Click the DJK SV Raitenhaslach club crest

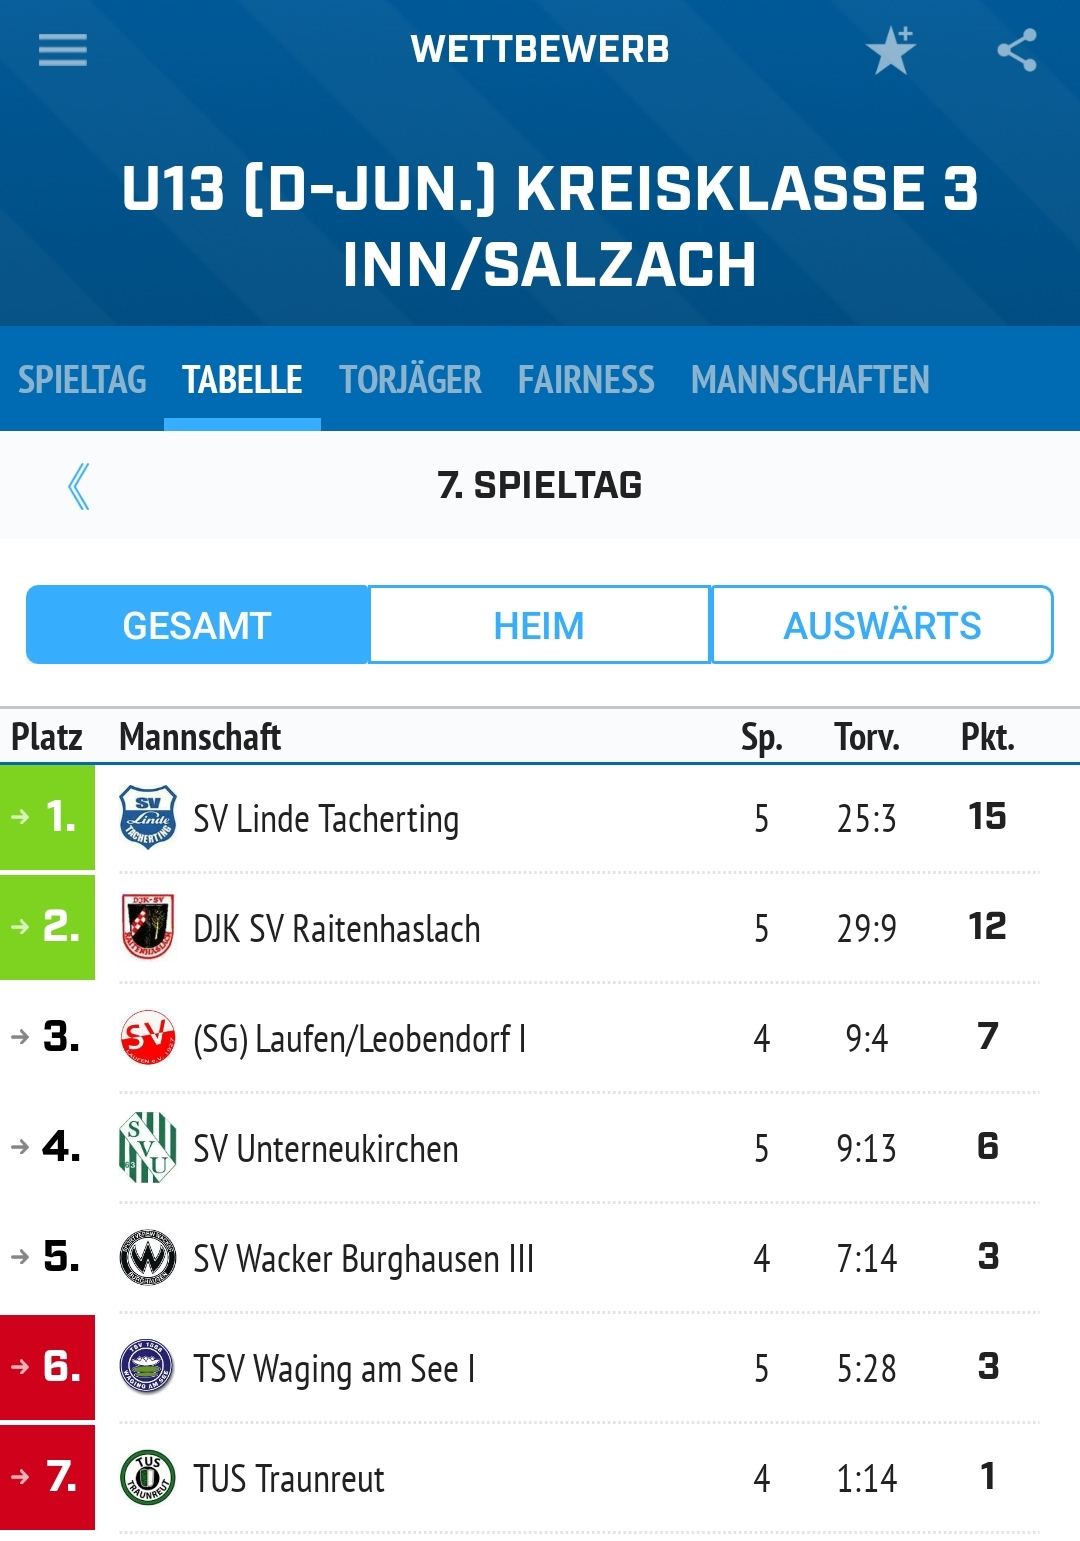coord(148,927)
